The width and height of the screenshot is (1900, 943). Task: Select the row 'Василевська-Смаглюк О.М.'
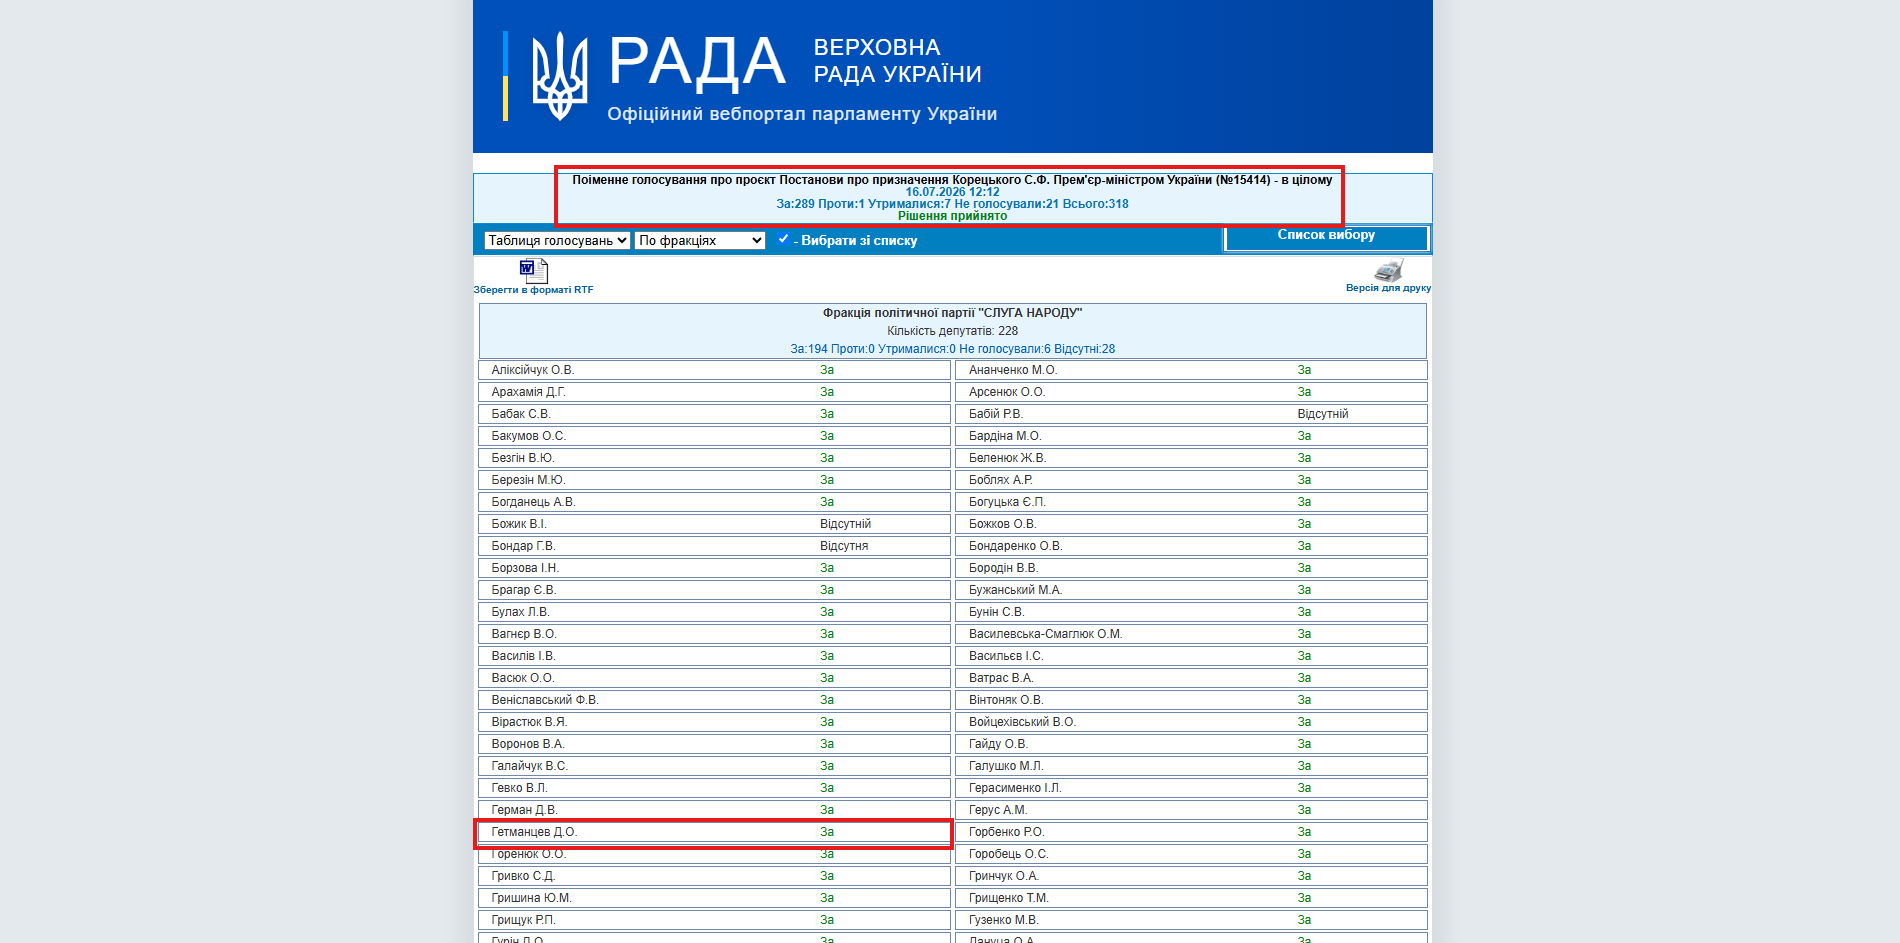tap(1191, 634)
